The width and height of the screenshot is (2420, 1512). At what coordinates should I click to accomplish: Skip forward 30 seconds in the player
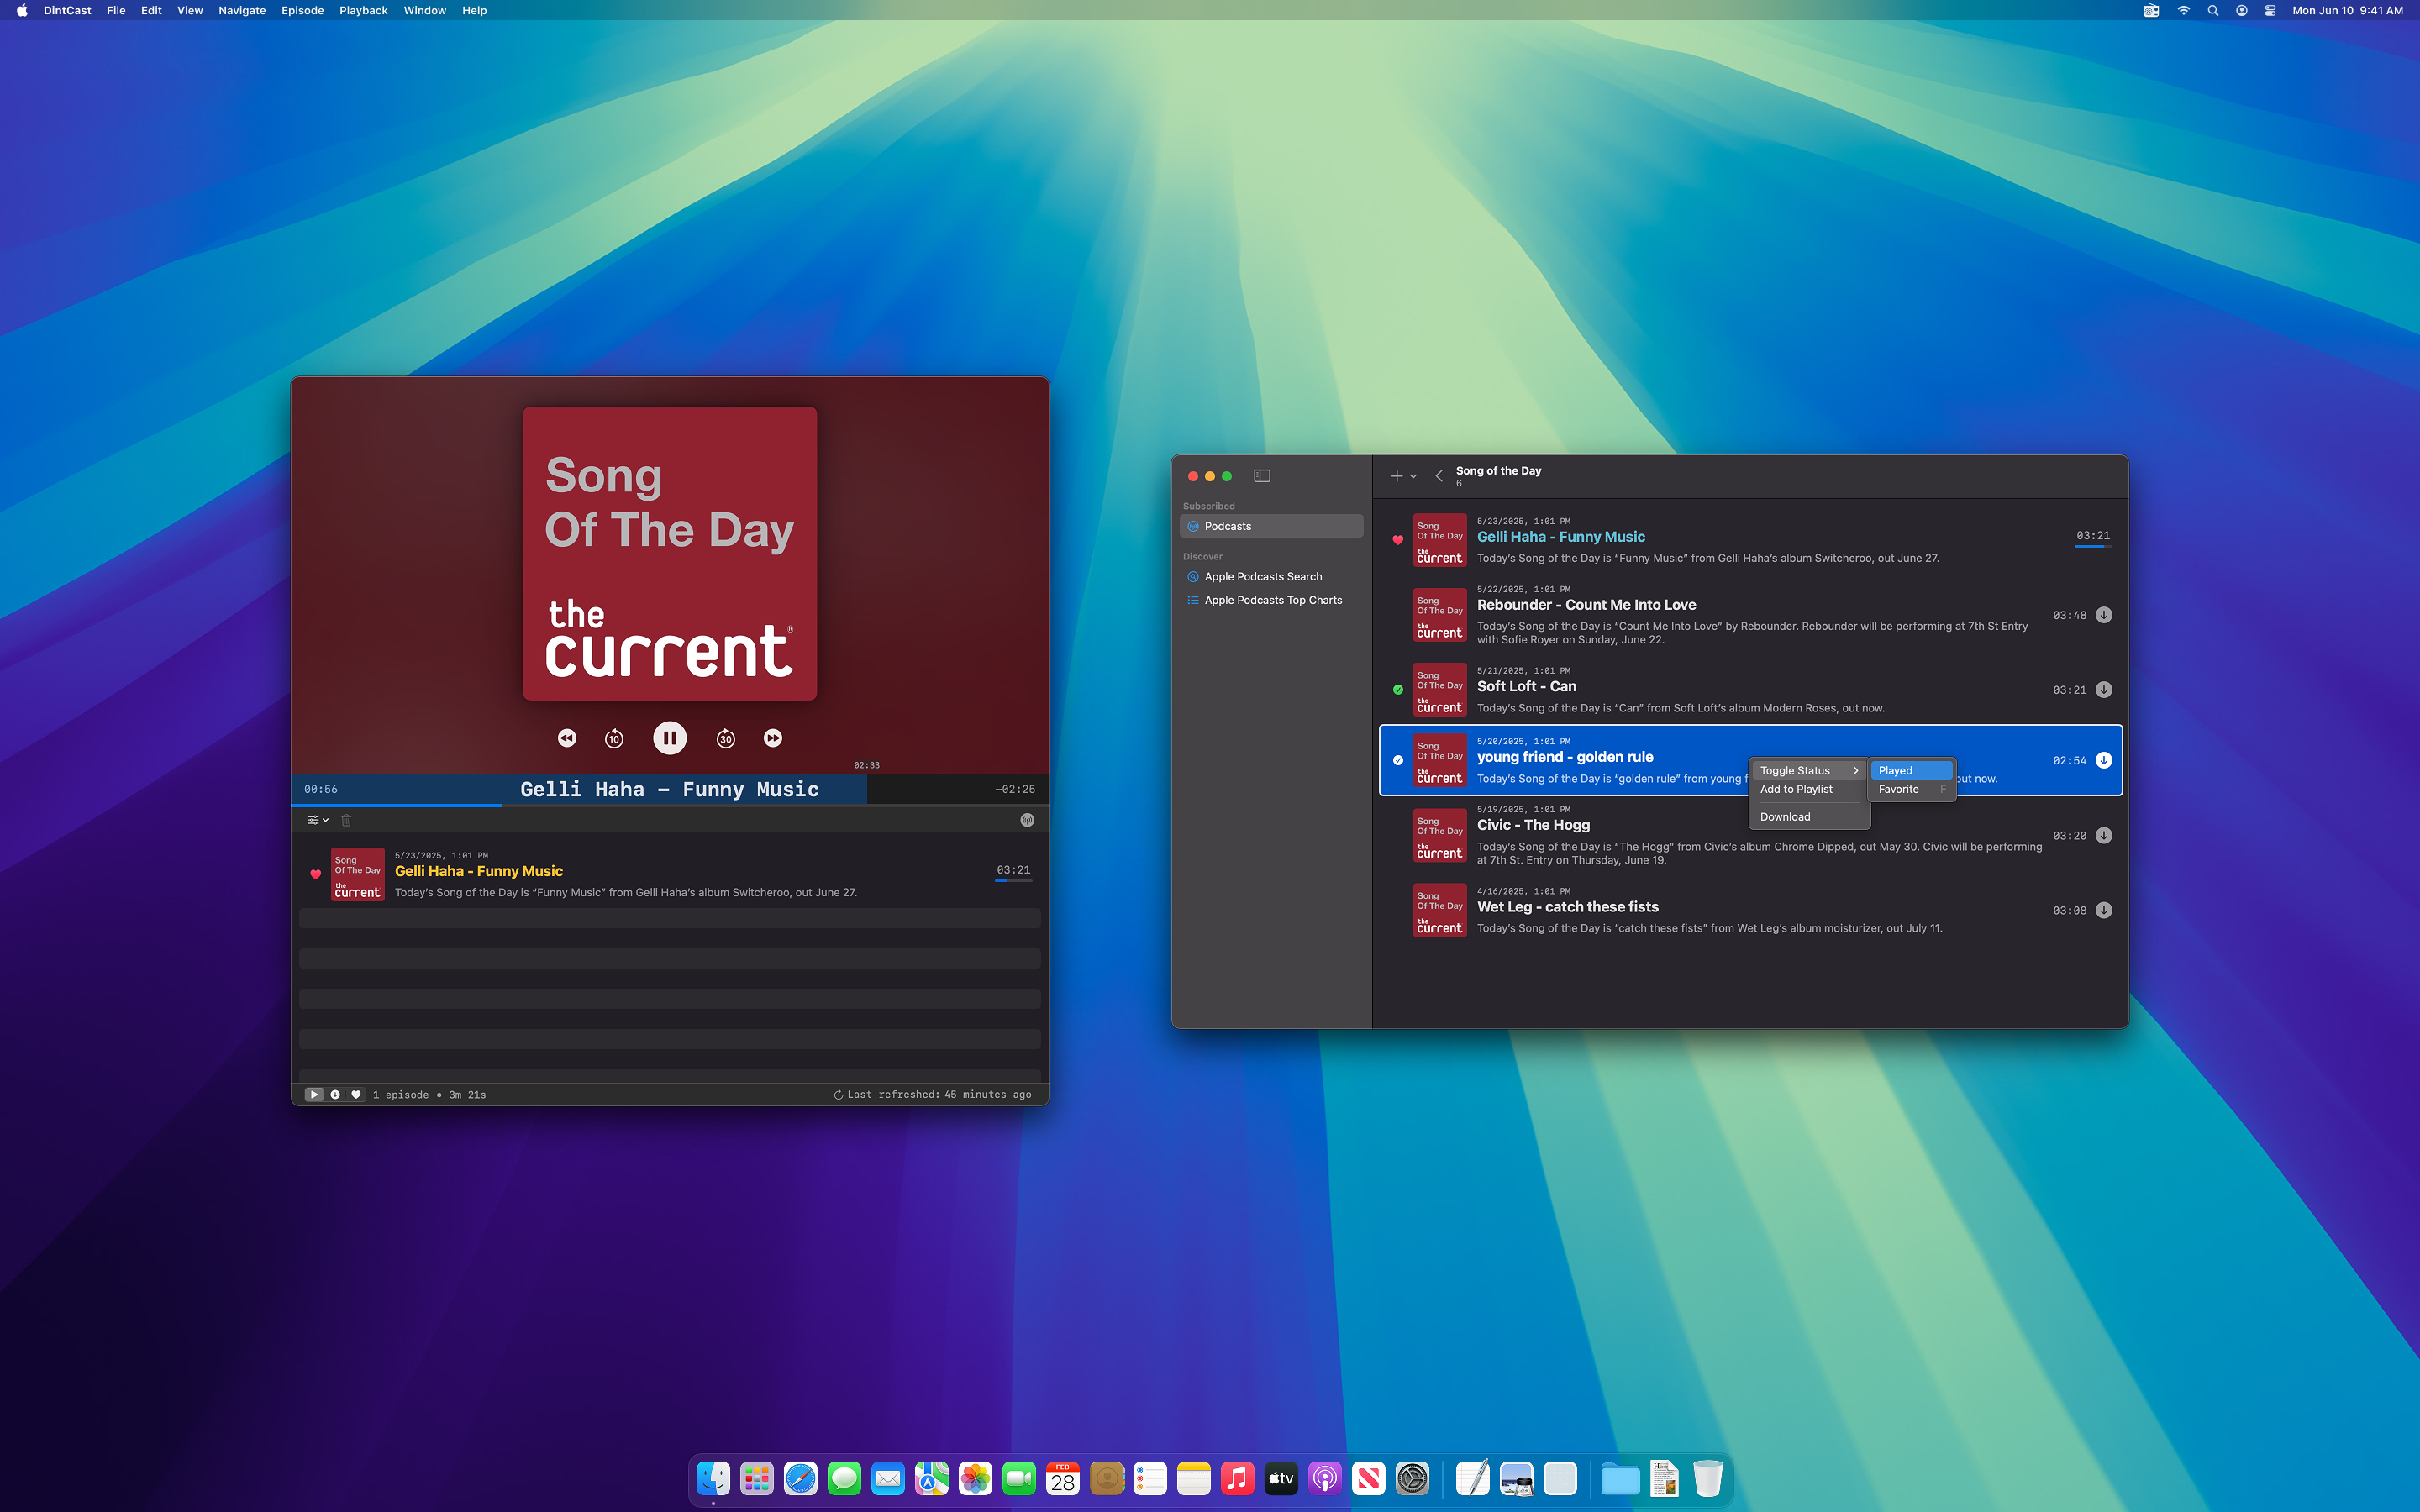coord(726,738)
